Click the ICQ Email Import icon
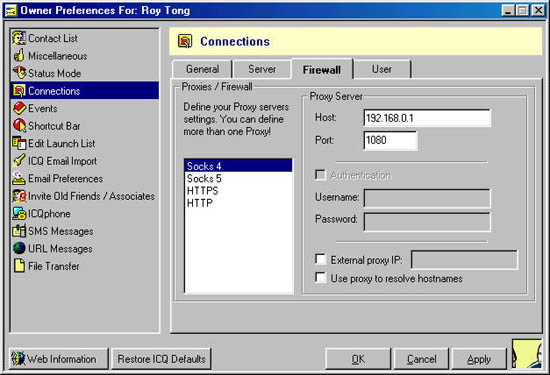The height and width of the screenshot is (375, 550). pos(19,161)
